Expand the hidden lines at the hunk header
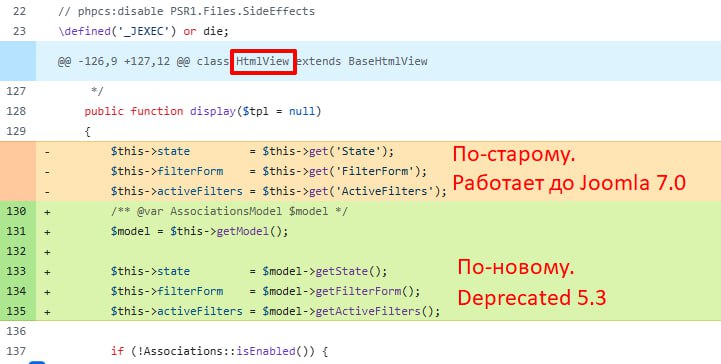This screenshot has height=364, width=721. [18, 61]
